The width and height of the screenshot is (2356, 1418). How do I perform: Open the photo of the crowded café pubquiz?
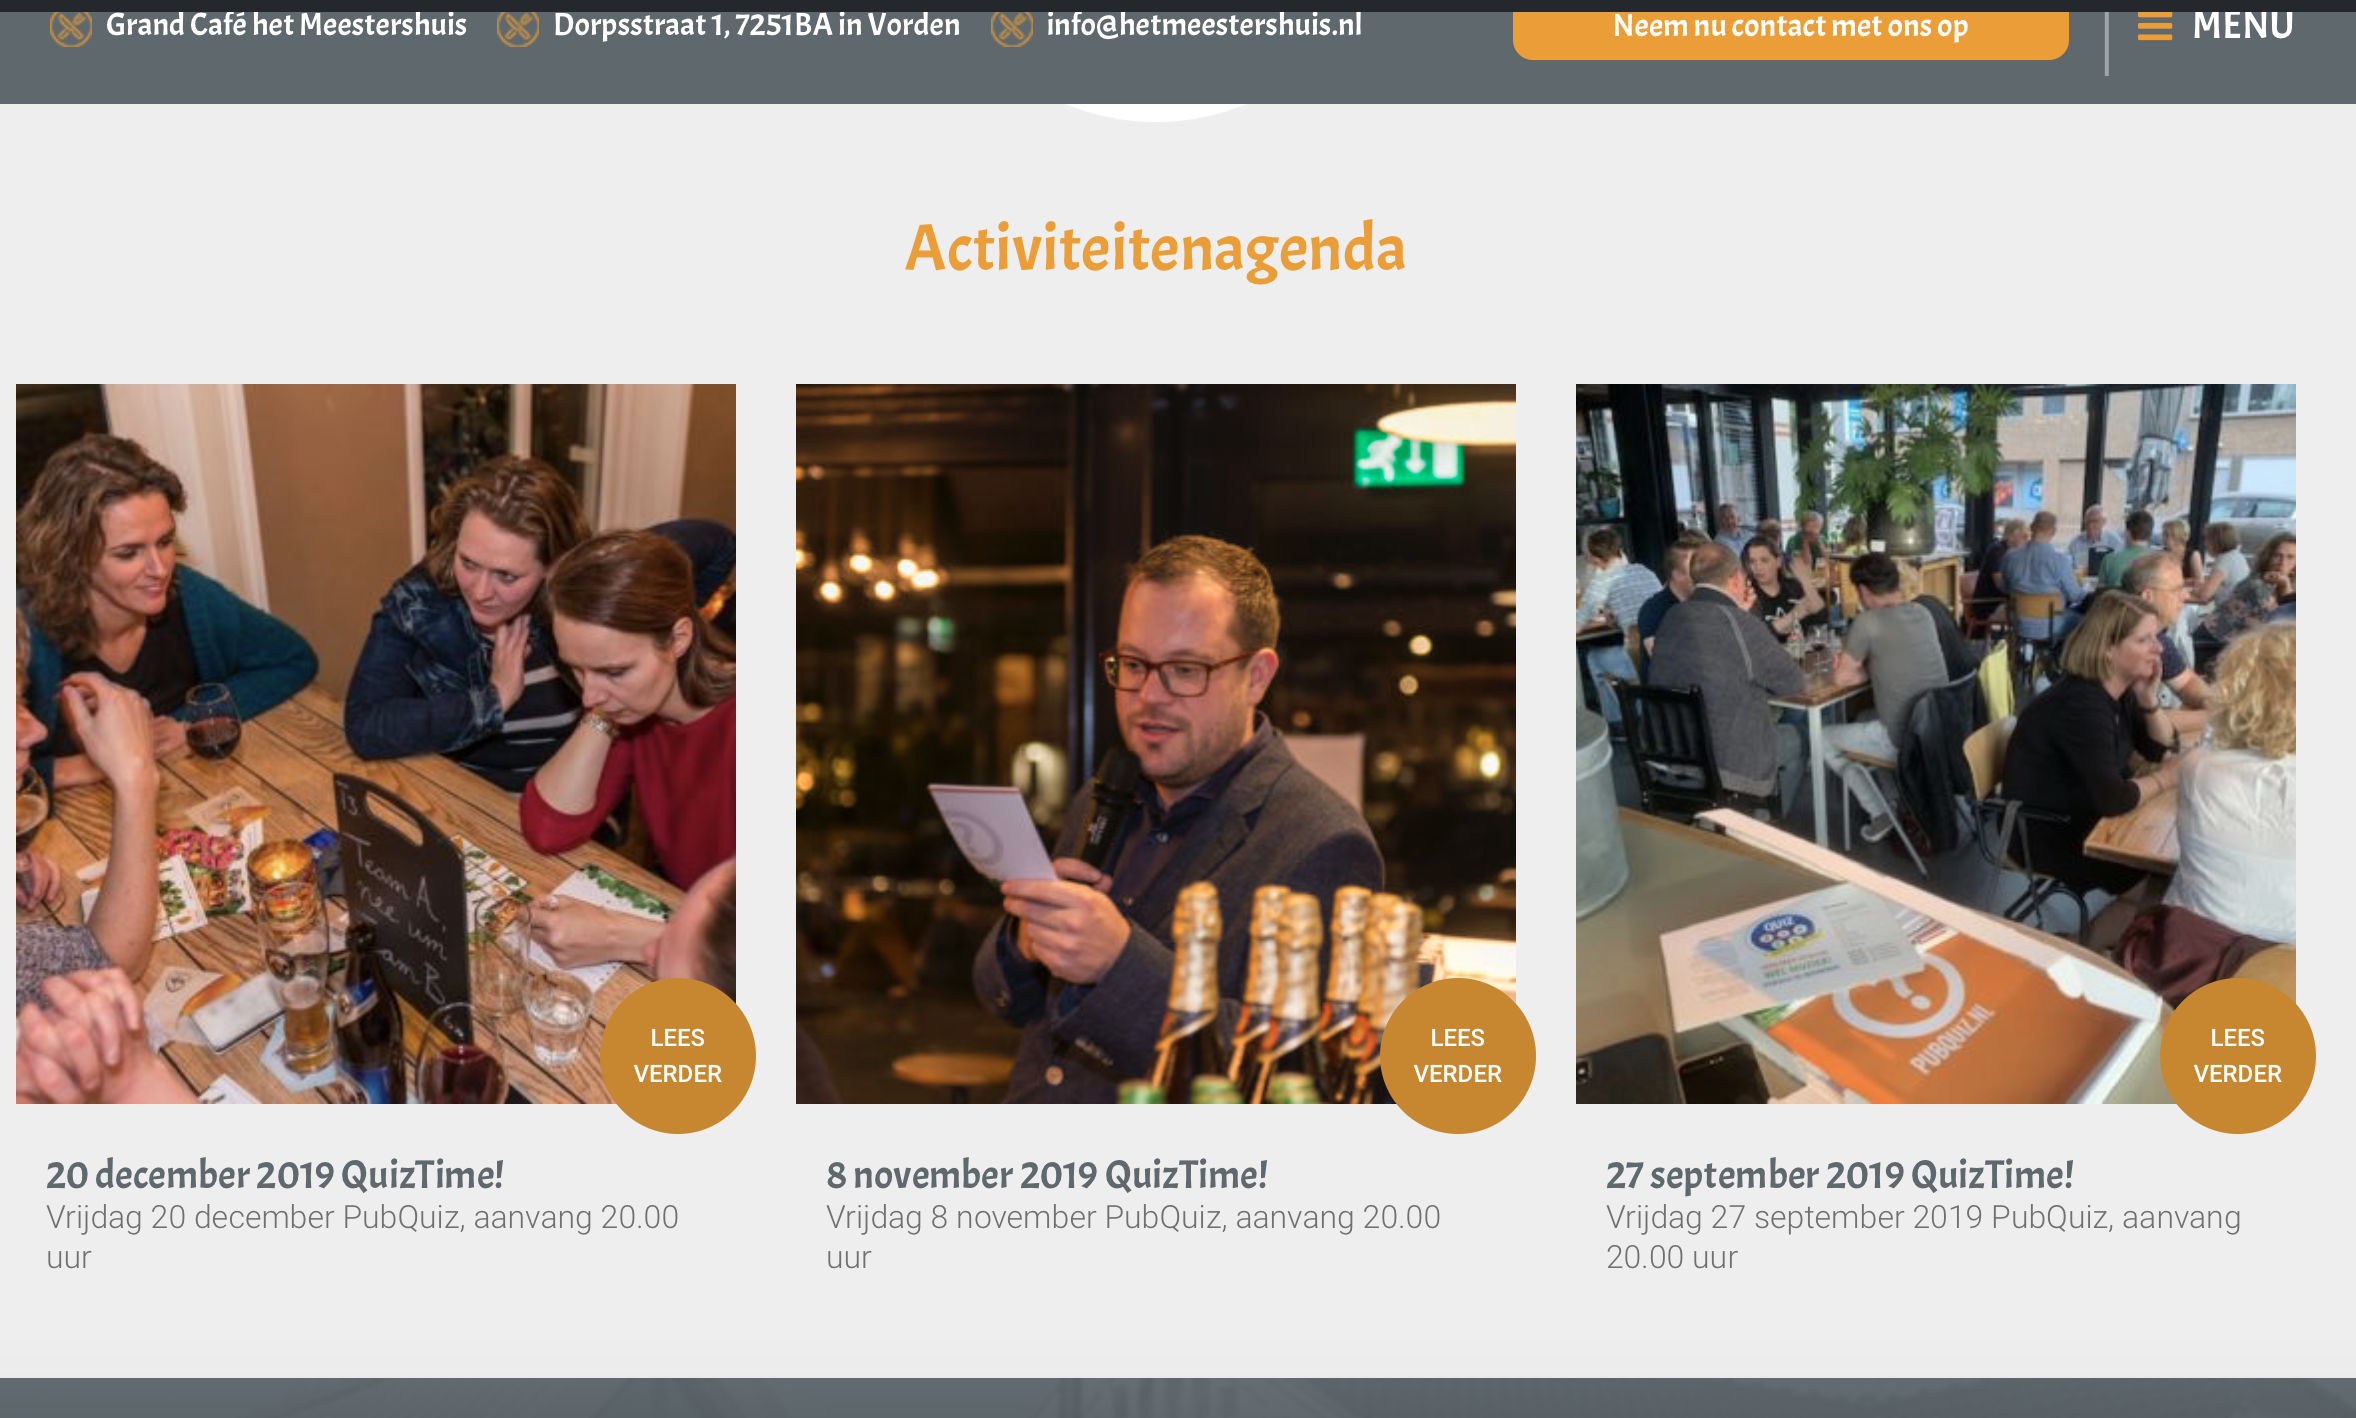coord(1936,744)
